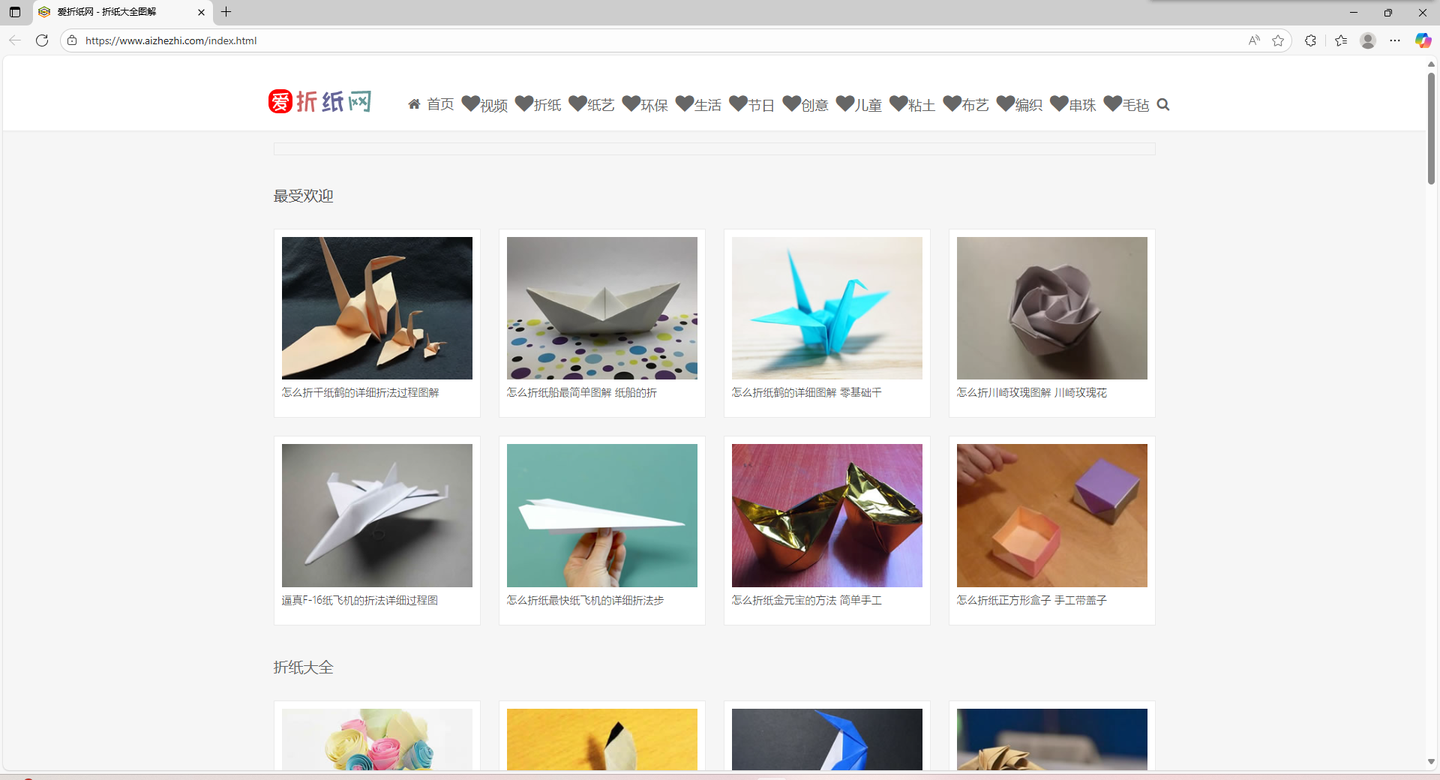Open the orange paper cranes family thumbnail
The width and height of the screenshot is (1440, 780).
[x=377, y=308]
